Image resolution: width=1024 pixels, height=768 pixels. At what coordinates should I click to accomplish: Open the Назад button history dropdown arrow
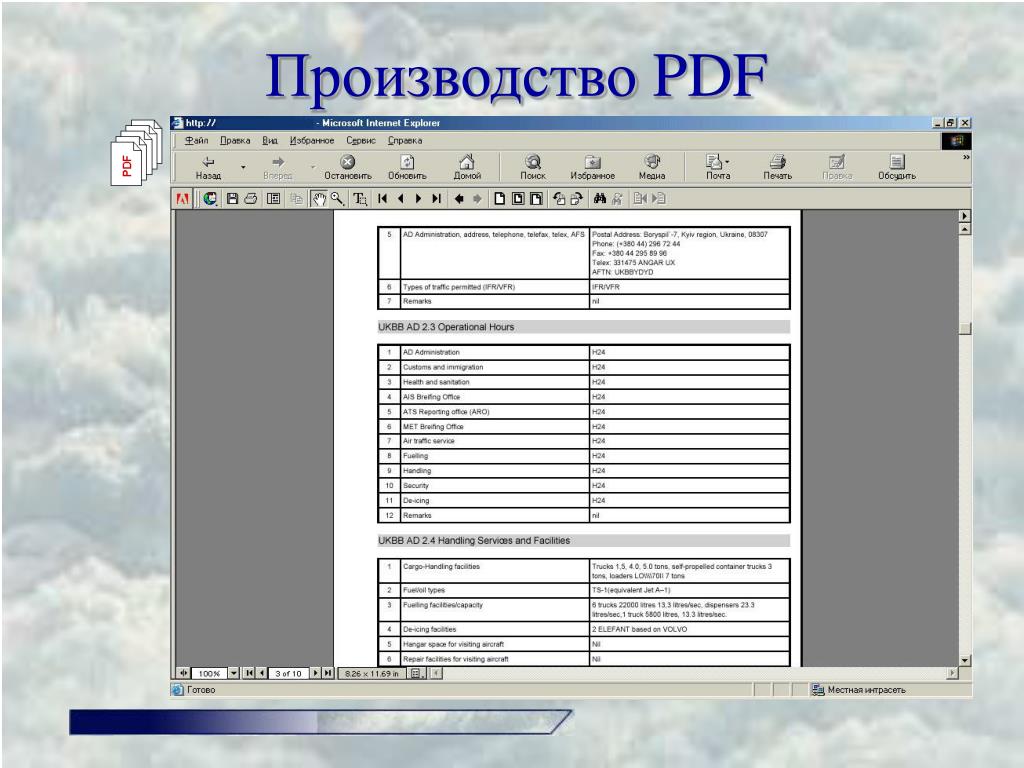[243, 168]
